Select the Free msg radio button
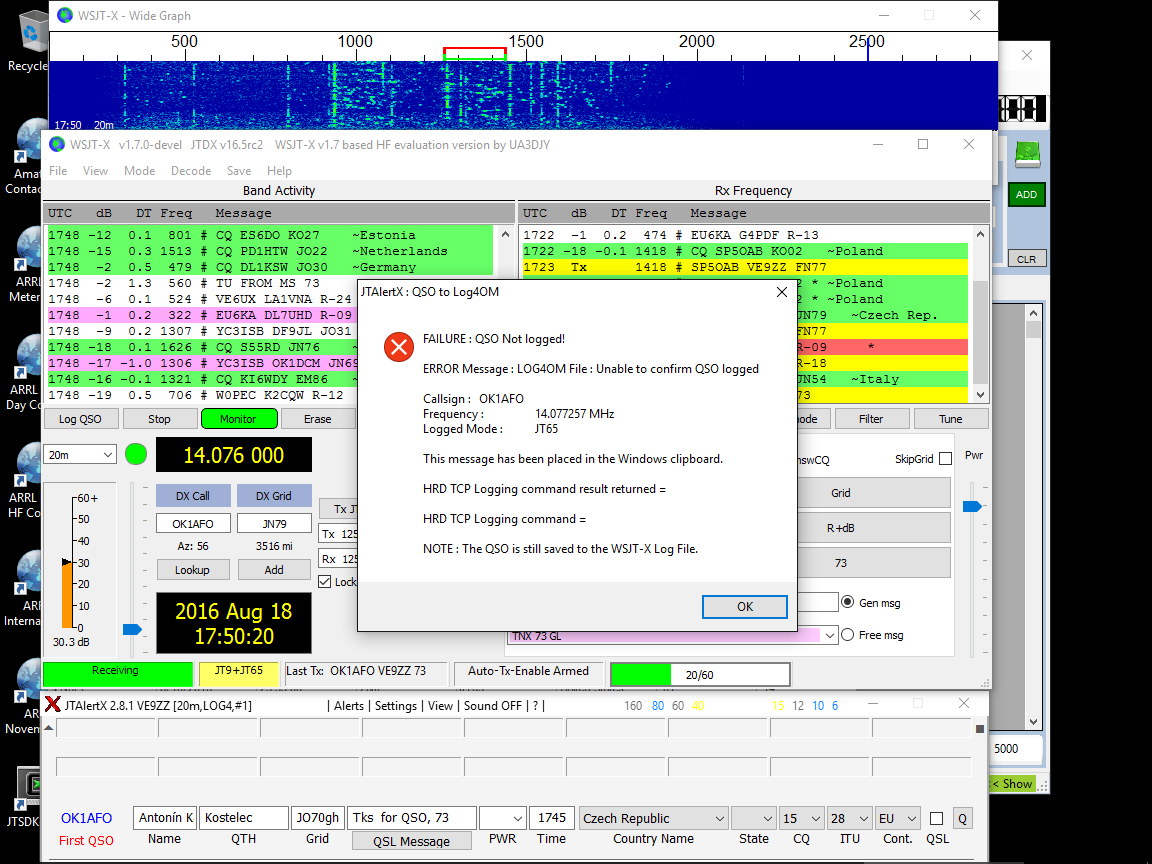The height and width of the screenshot is (864, 1152). (x=848, y=635)
